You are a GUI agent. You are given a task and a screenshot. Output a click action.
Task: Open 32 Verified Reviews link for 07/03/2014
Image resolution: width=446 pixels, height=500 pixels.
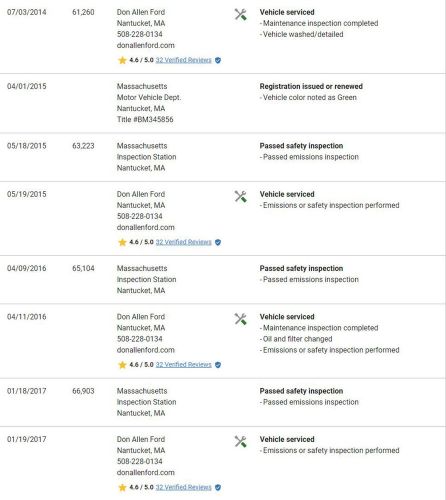[184, 60]
